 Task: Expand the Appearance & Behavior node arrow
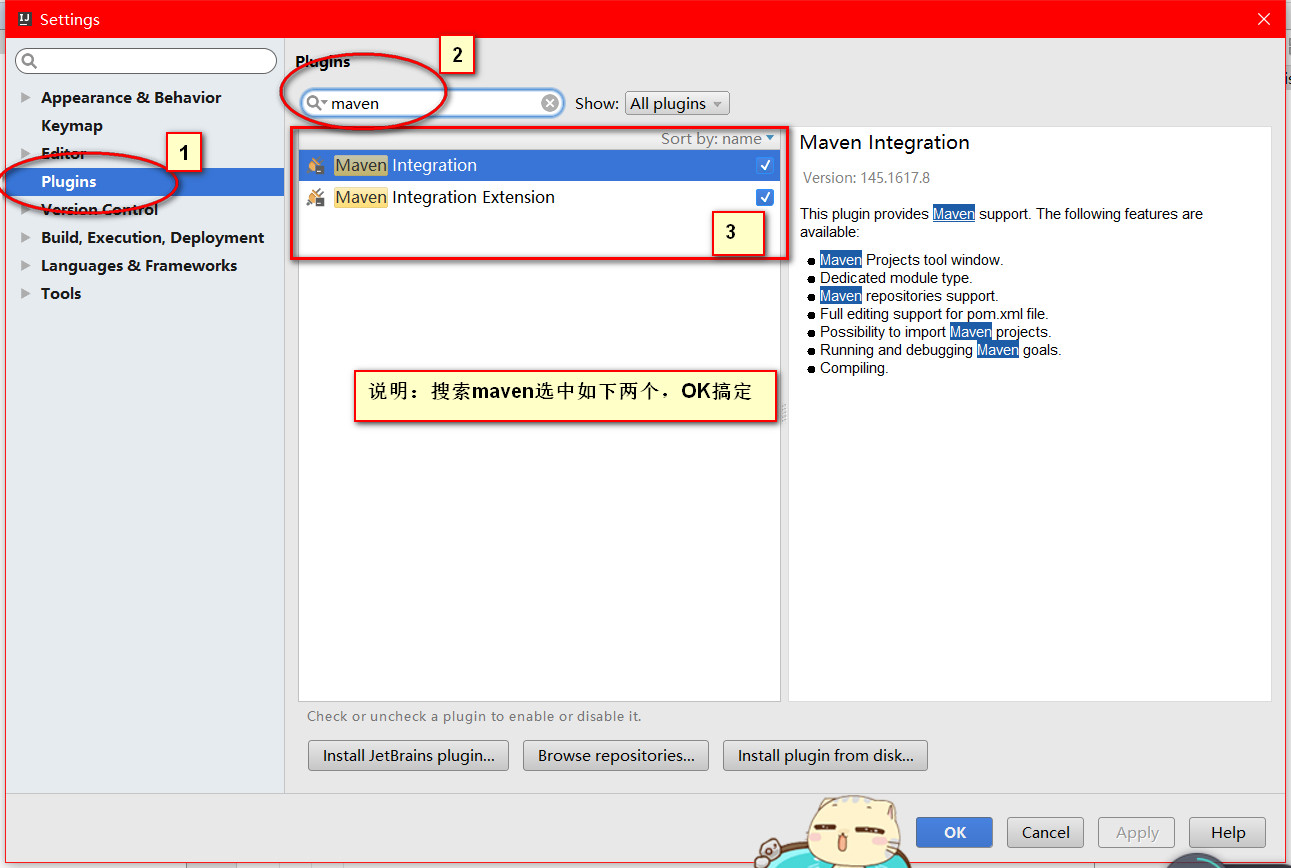26,98
